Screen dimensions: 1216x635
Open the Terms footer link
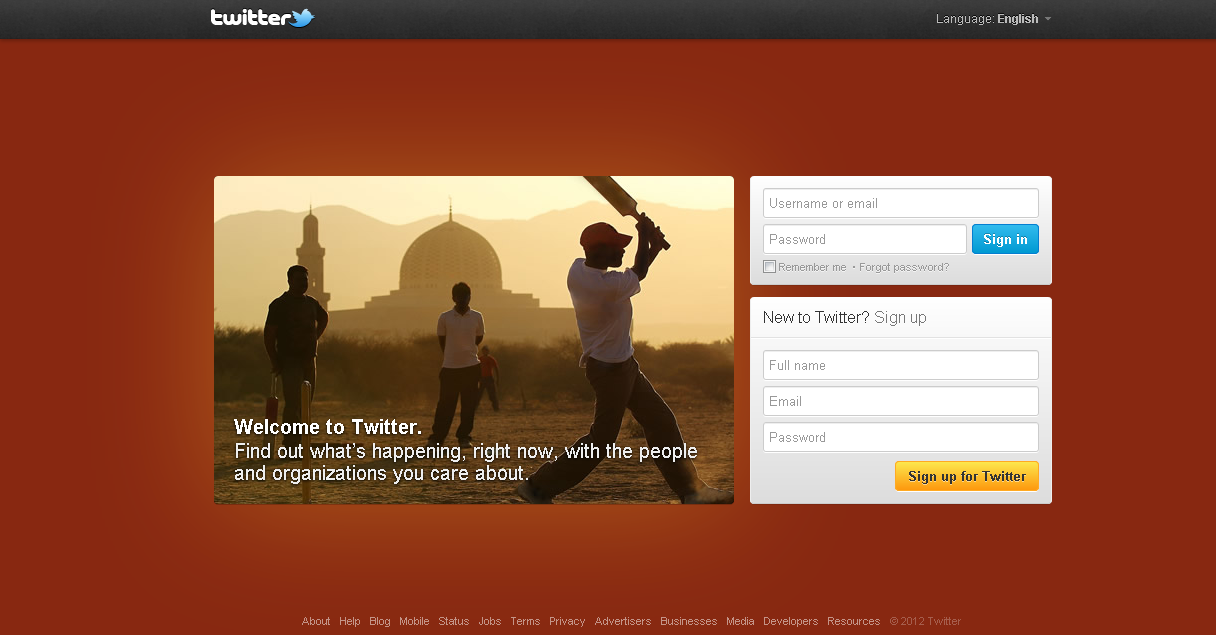point(525,621)
